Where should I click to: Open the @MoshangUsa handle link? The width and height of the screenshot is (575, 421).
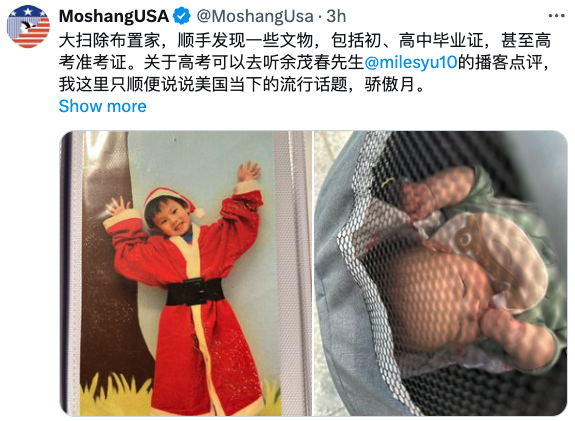pos(255,16)
